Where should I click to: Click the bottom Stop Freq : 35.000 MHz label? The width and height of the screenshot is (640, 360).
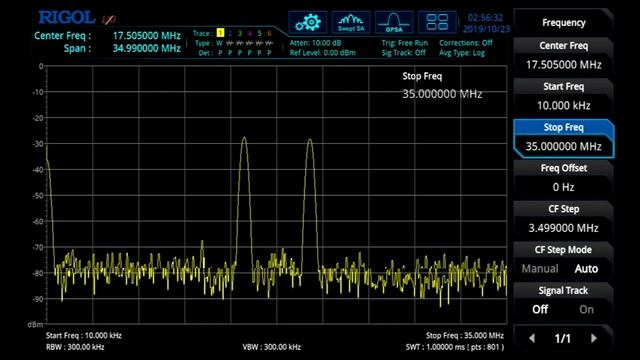[x=465, y=336]
